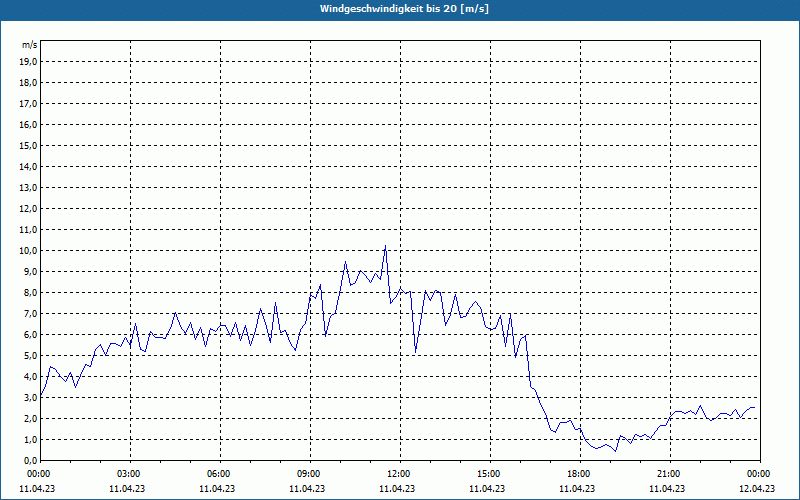Image resolution: width=800 pixels, height=500 pixels.
Task: Select the 2,0 y-axis label
Action: 30,418
